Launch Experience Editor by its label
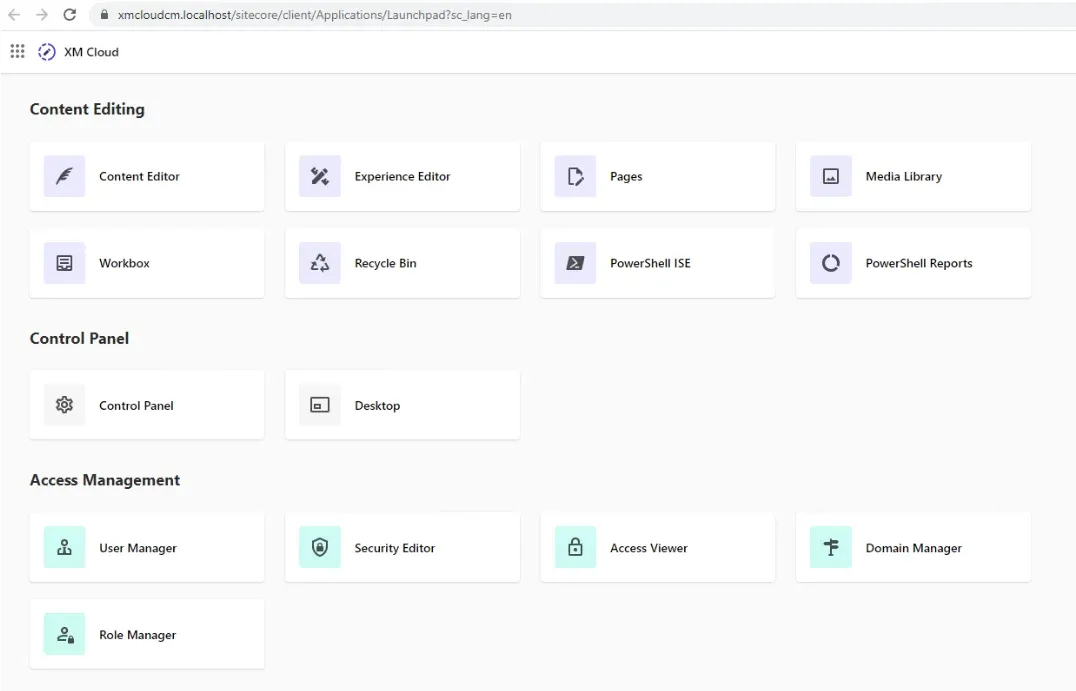 (402, 176)
